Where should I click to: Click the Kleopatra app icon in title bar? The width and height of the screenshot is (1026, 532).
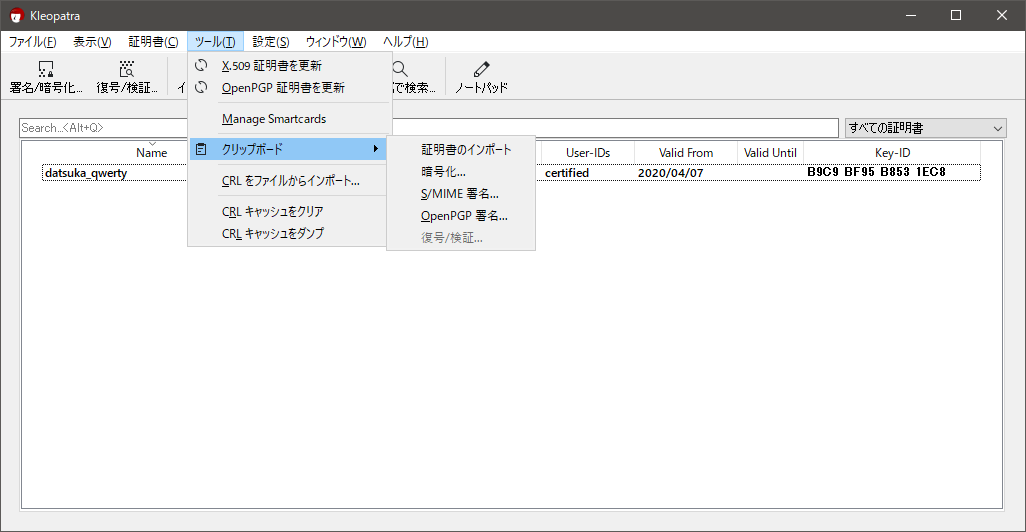[x=16, y=16]
